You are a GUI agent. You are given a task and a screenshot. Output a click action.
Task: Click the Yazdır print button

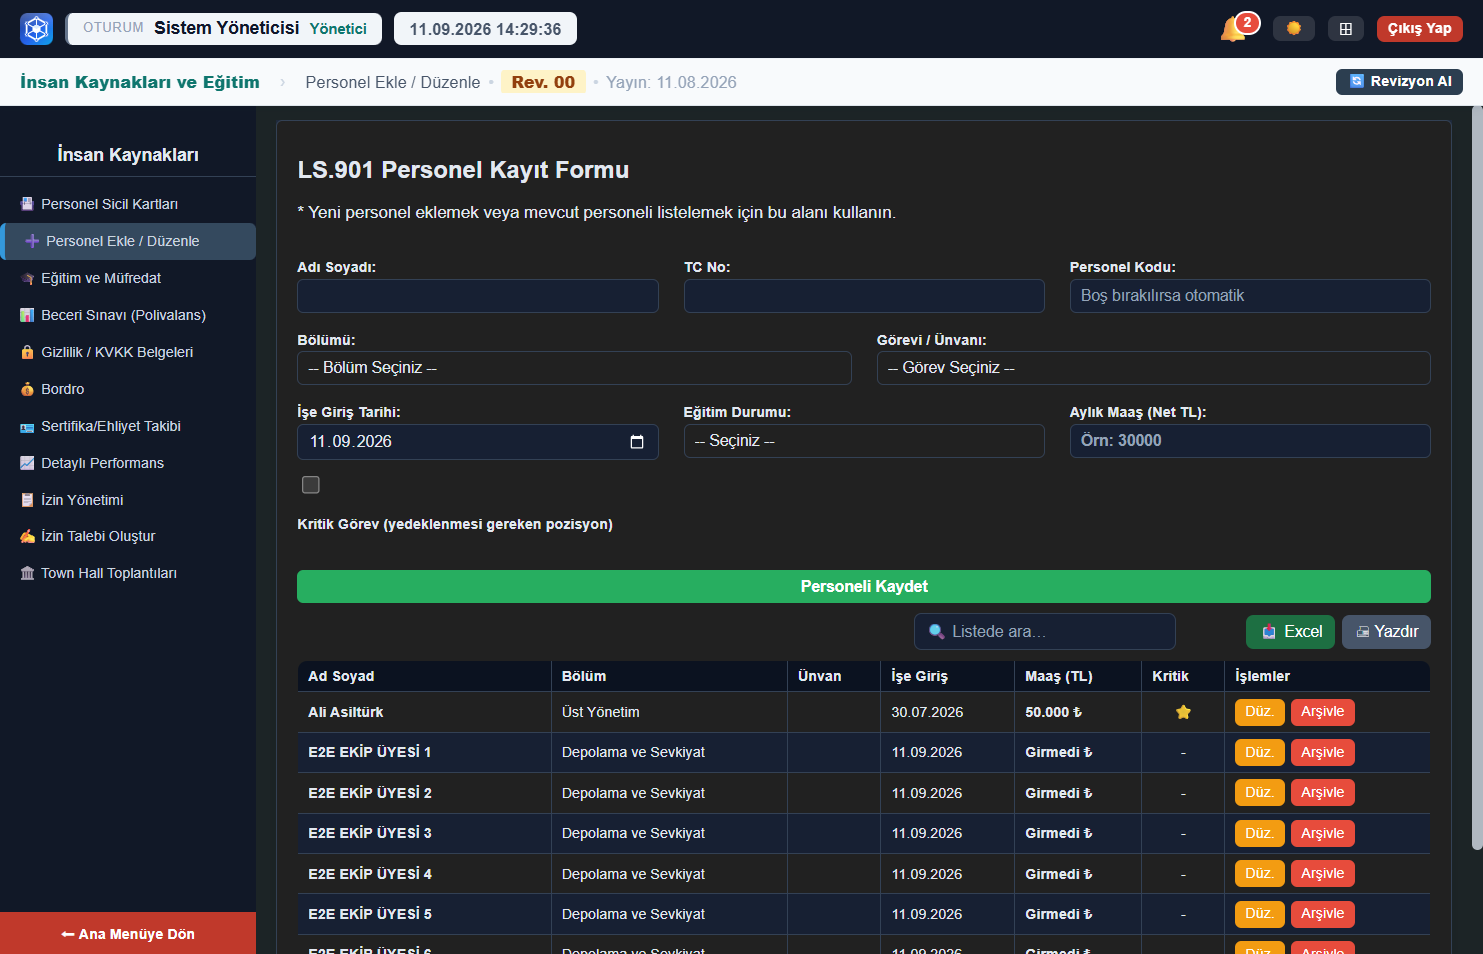pyautogui.click(x=1386, y=632)
